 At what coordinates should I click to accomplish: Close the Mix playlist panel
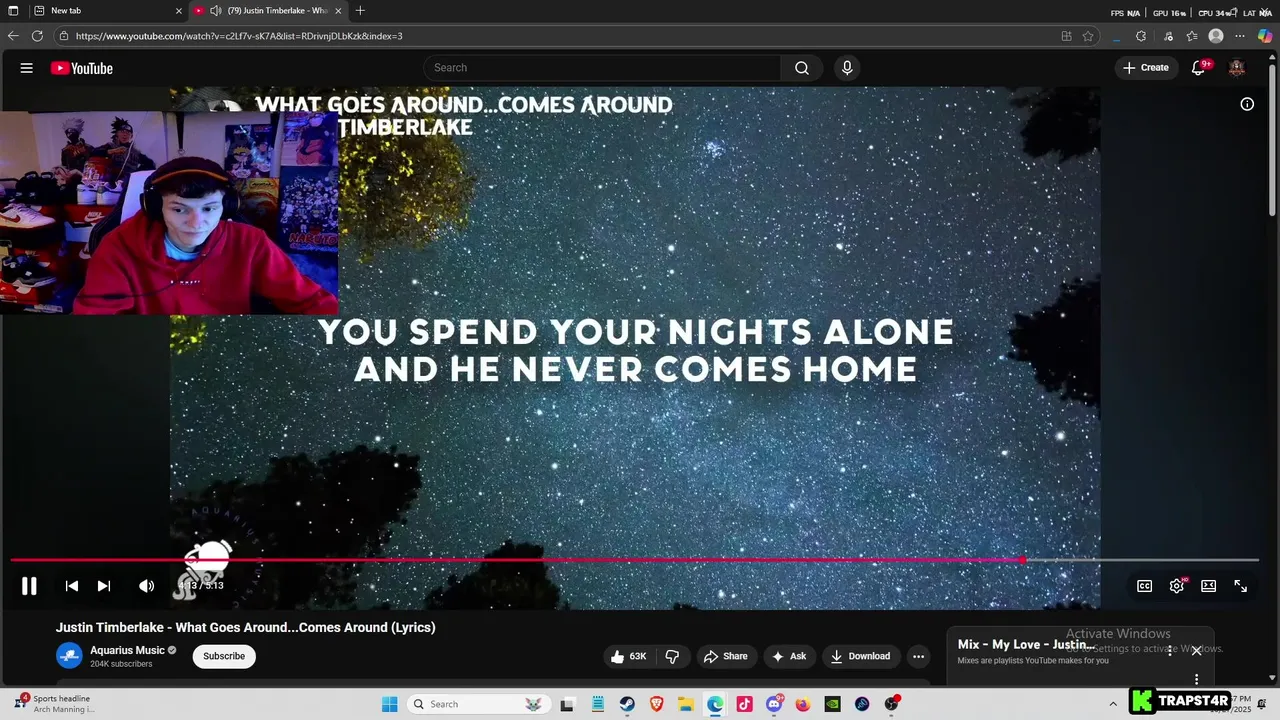[1196, 650]
